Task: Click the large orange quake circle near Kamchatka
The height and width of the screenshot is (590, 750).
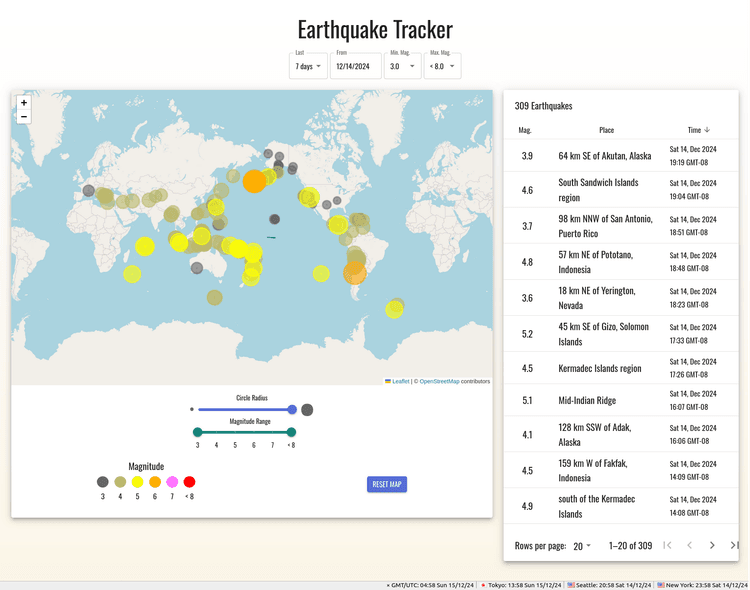Action: pyautogui.click(x=254, y=181)
